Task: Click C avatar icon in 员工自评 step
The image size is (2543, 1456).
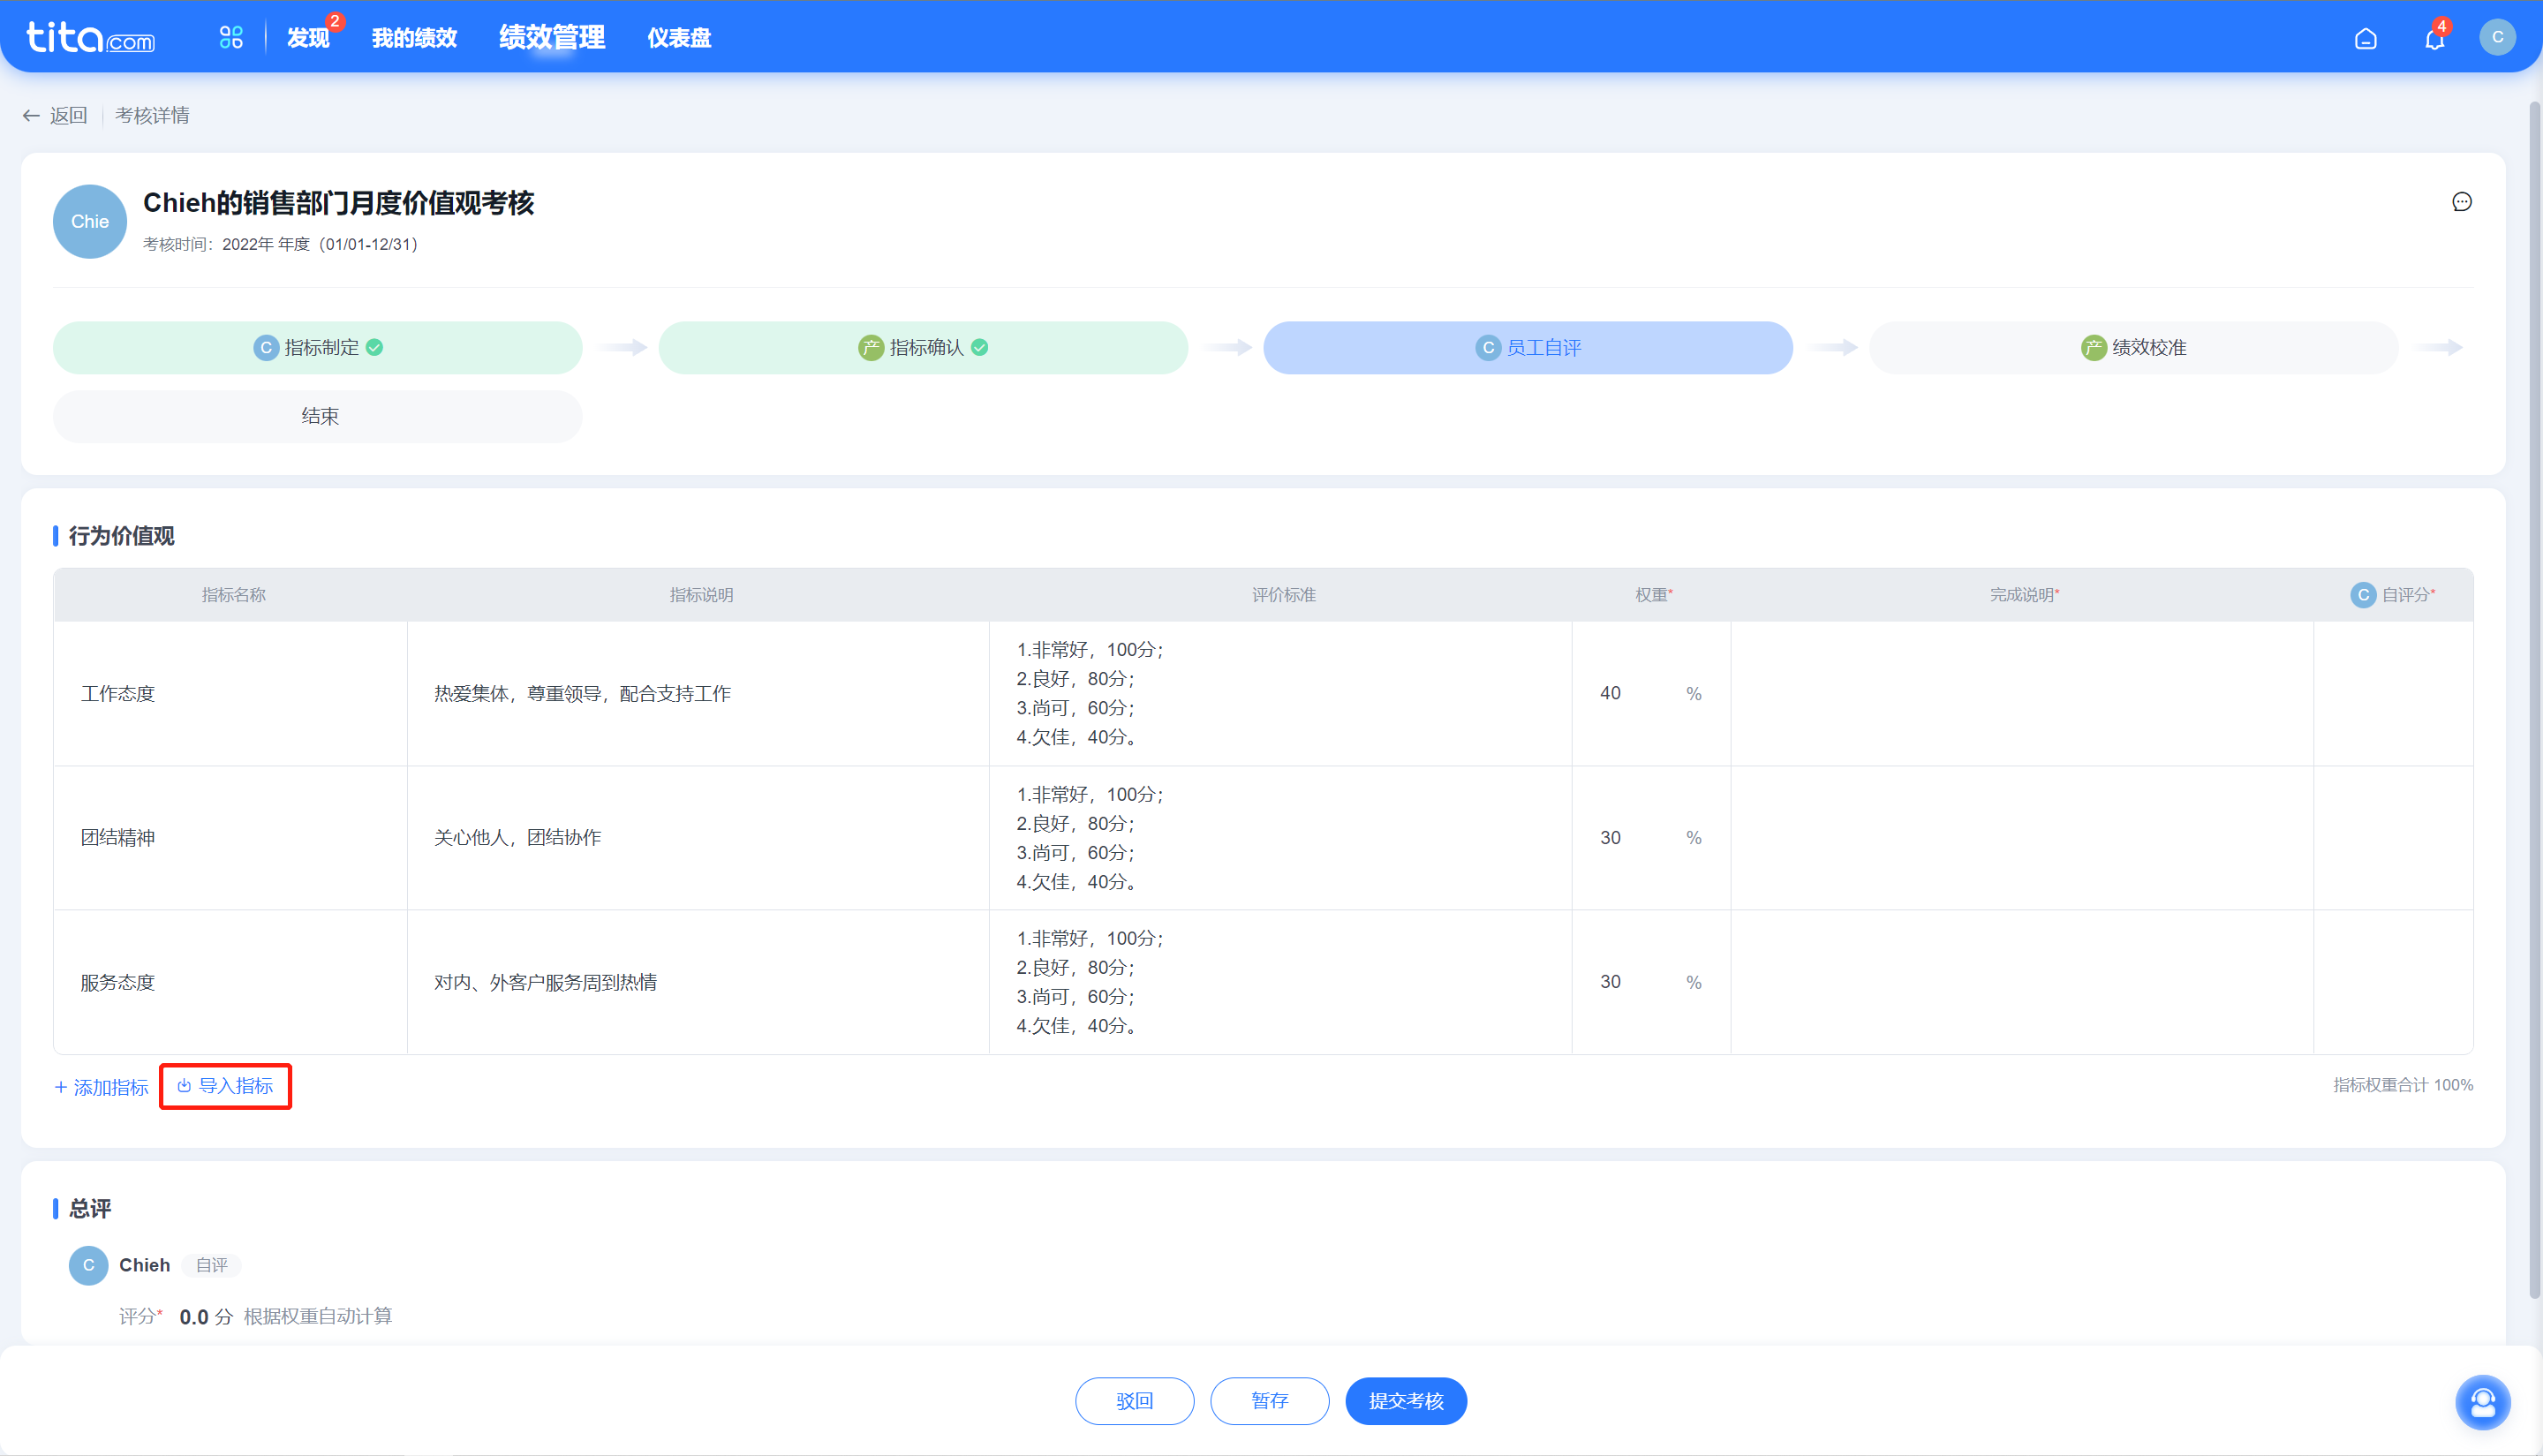Action: [x=1488, y=348]
